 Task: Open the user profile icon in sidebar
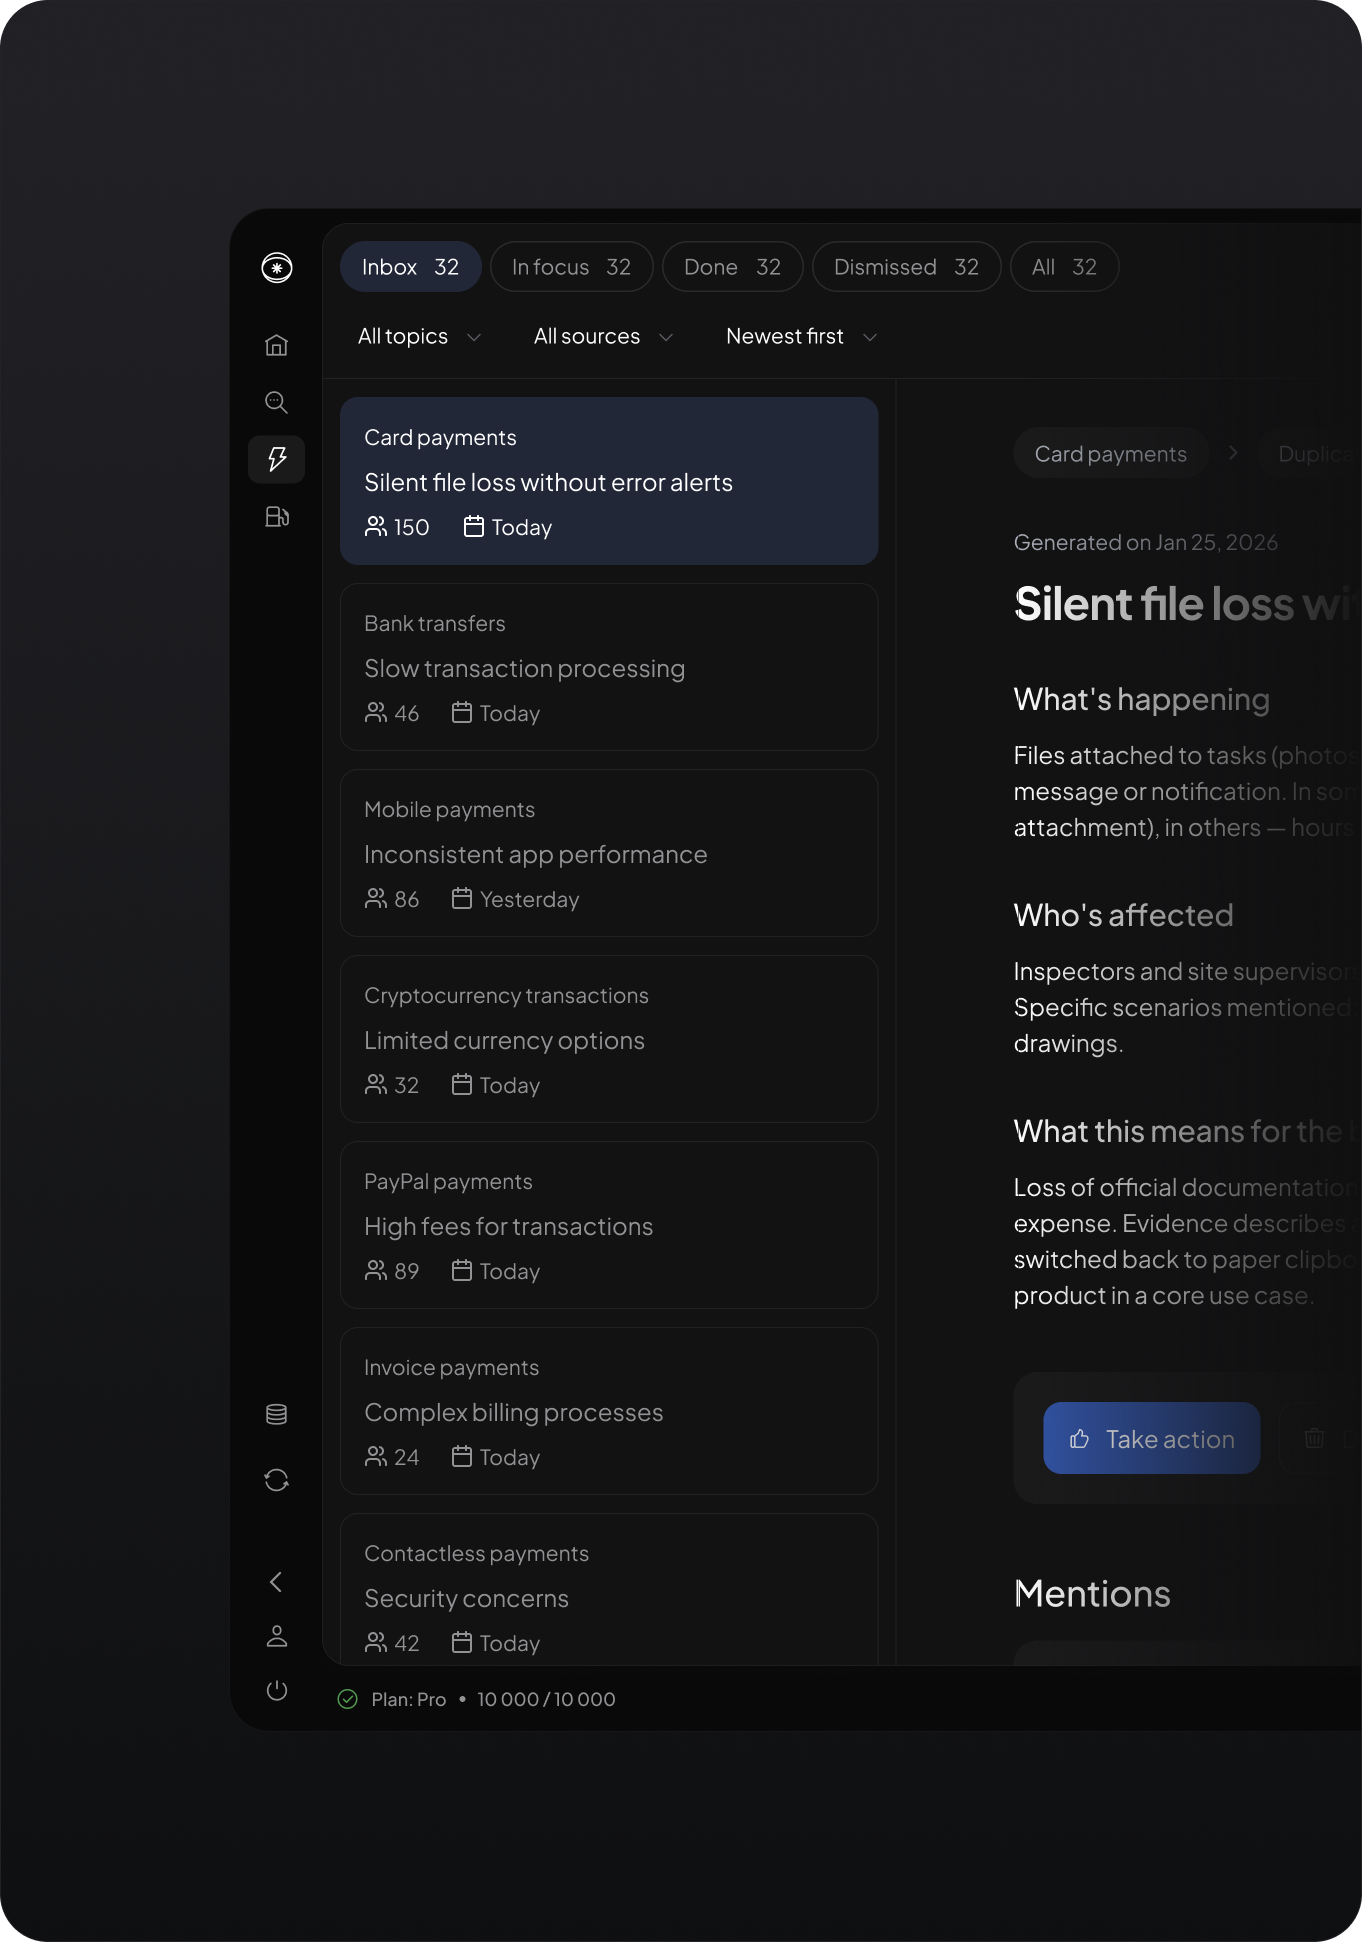pyautogui.click(x=277, y=1636)
